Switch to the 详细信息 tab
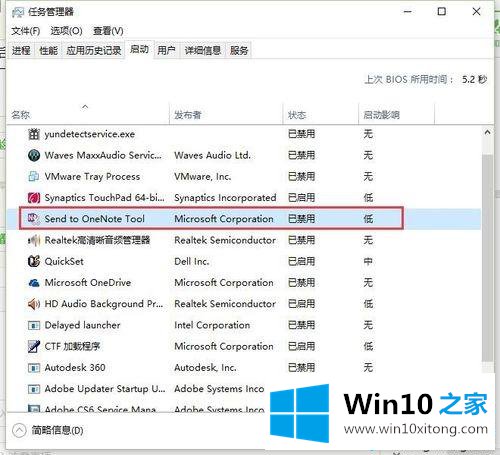 click(203, 51)
